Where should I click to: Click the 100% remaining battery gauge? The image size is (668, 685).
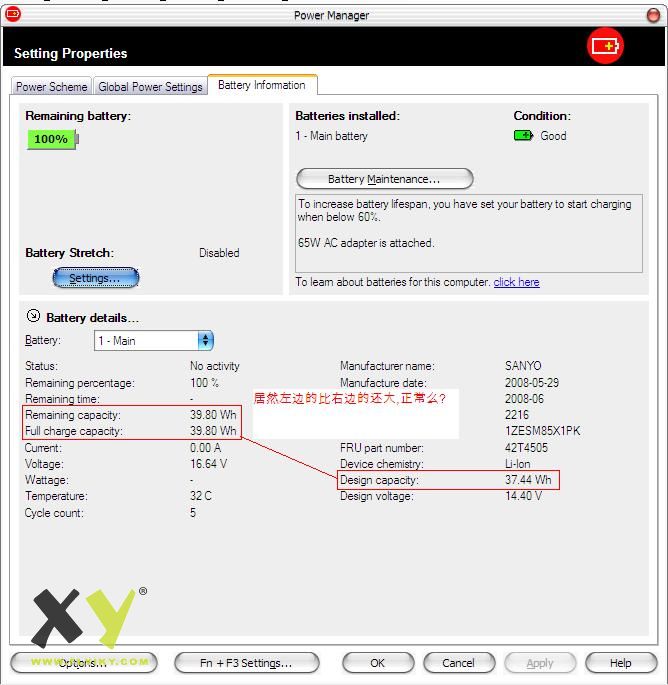[x=52, y=139]
